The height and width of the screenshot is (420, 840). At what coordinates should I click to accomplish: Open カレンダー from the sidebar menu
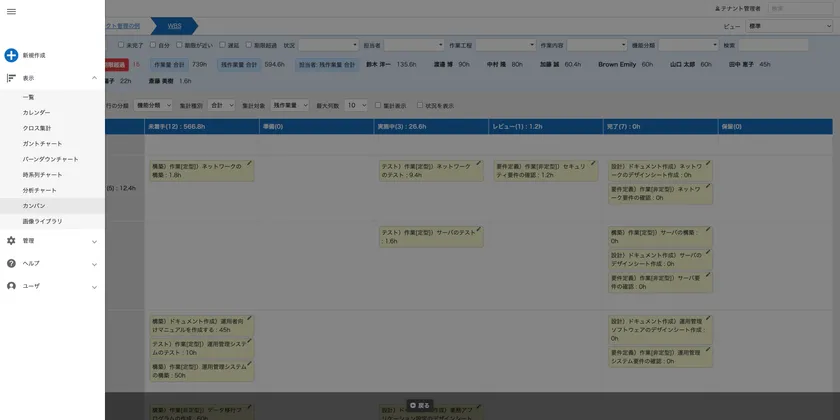(36, 113)
